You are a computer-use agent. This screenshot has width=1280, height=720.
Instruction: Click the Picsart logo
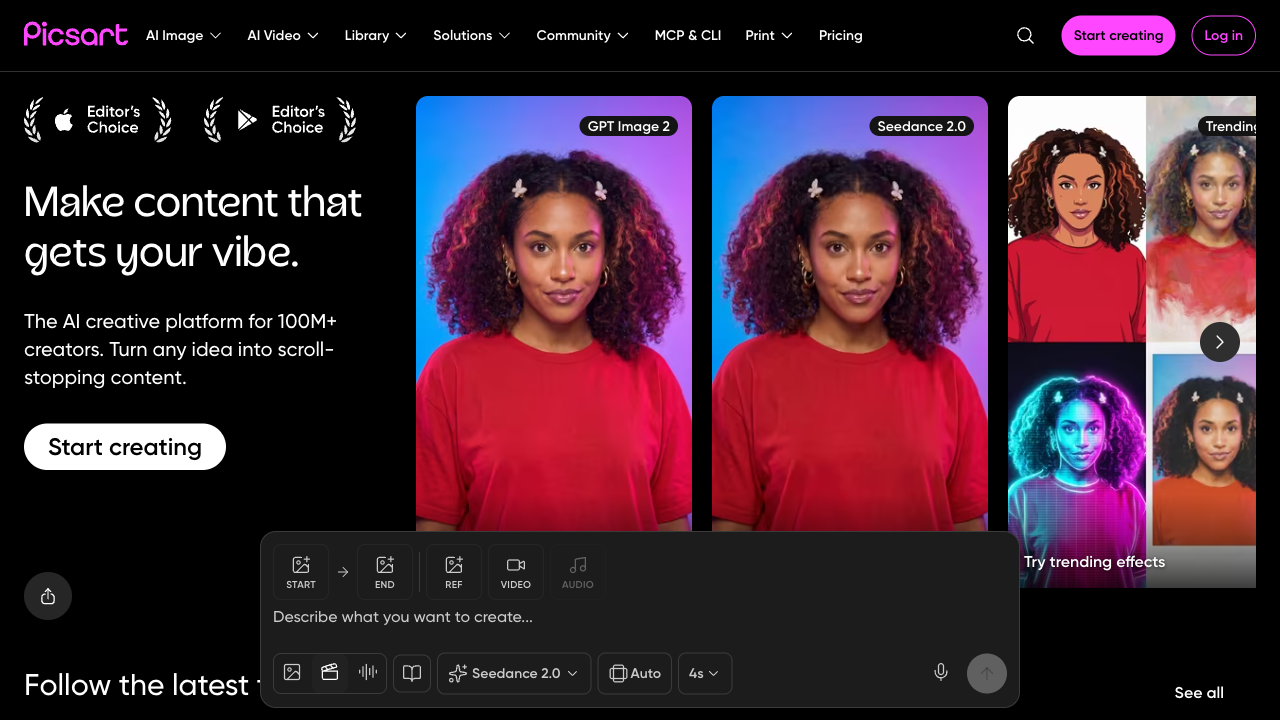pos(76,35)
